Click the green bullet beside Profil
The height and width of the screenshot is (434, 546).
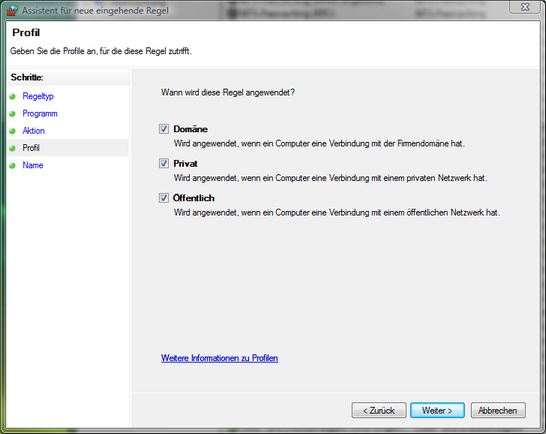[13, 148]
